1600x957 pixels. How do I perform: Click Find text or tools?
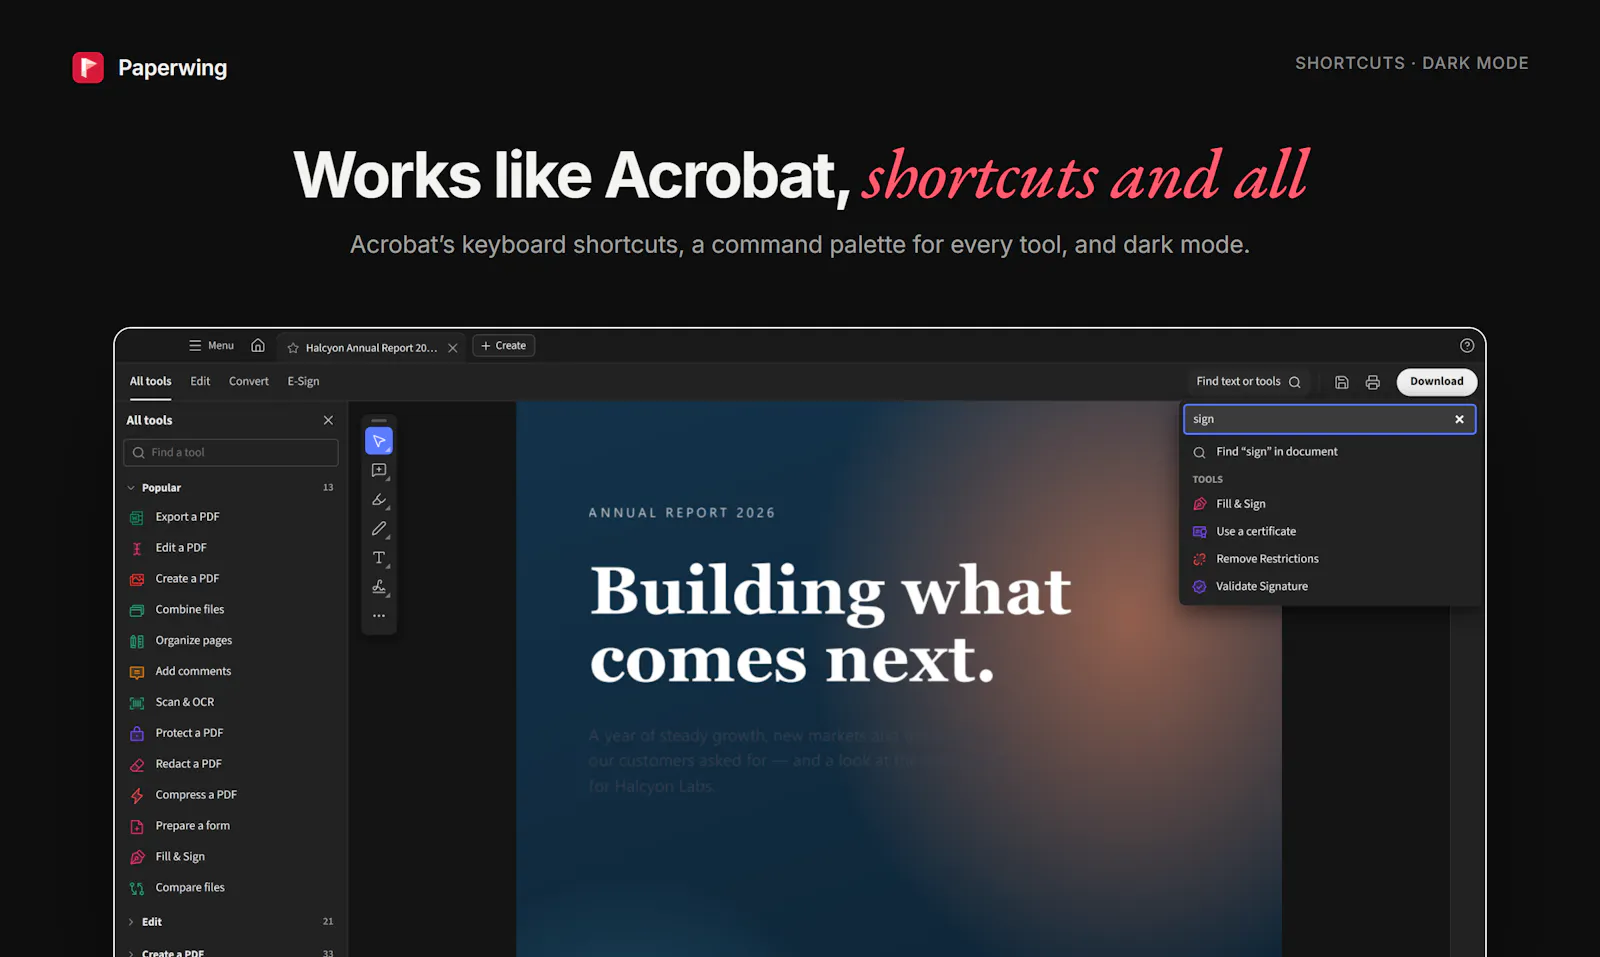pyautogui.click(x=1248, y=381)
